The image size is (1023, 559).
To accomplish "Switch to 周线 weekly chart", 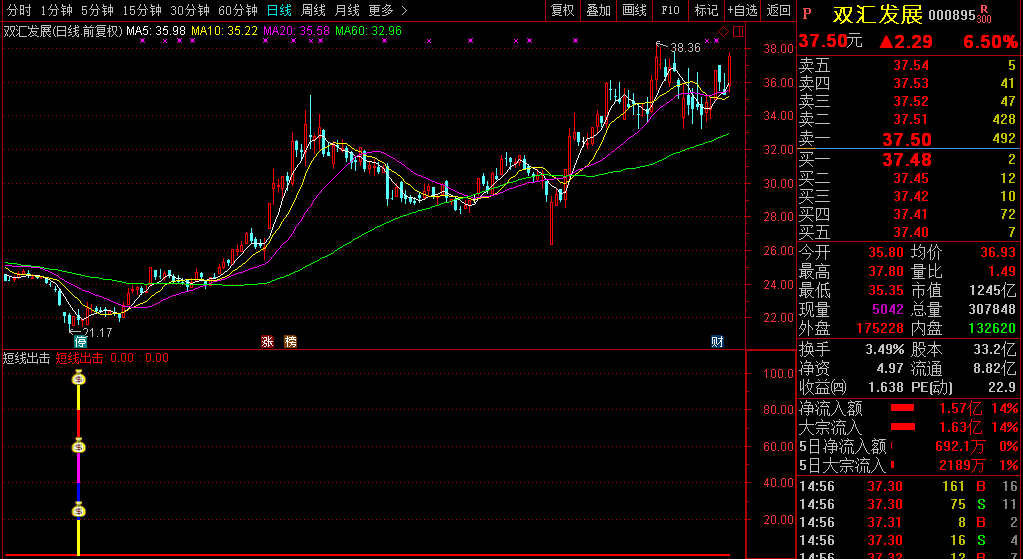I will [x=313, y=10].
